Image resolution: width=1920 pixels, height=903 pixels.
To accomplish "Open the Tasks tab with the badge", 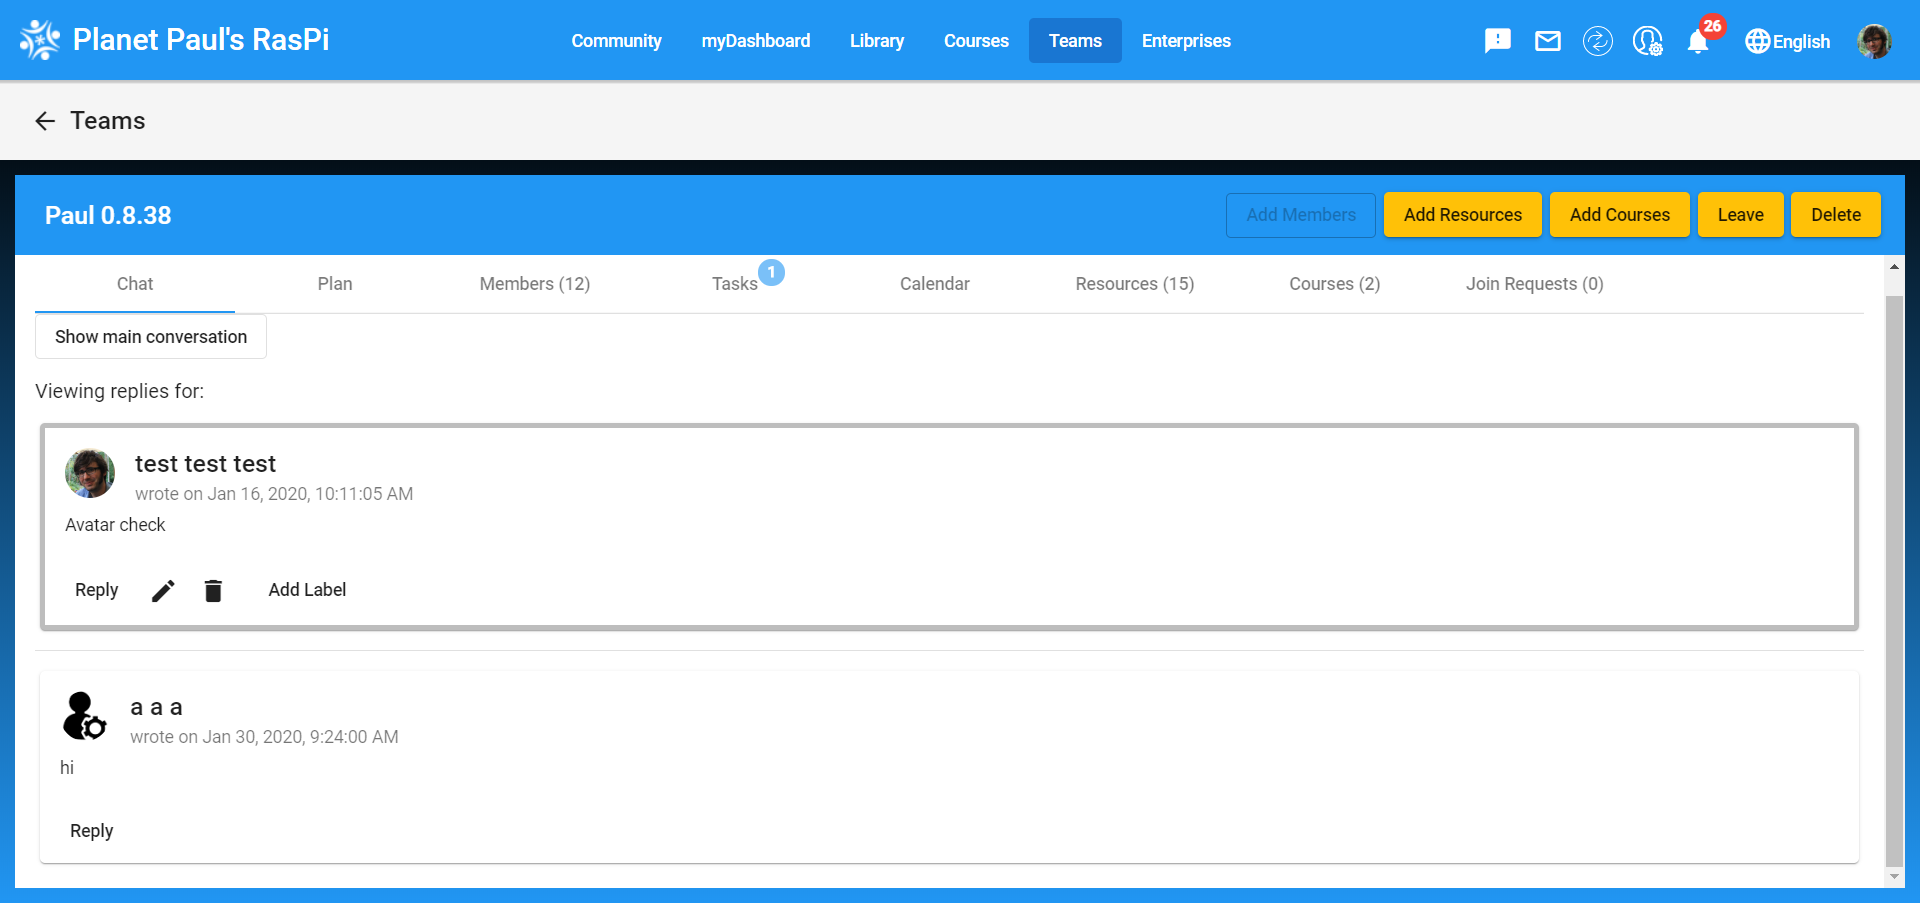I will [734, 284].
